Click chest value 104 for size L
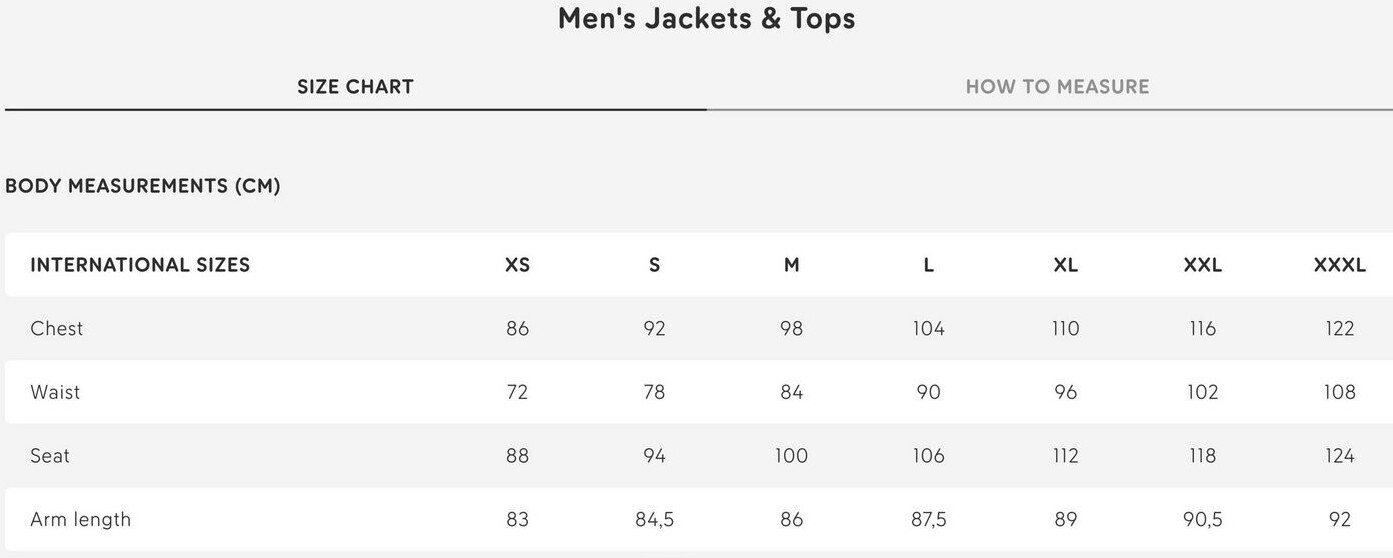The width and height of the screenshot is (1393, 558). pos(928,329)
